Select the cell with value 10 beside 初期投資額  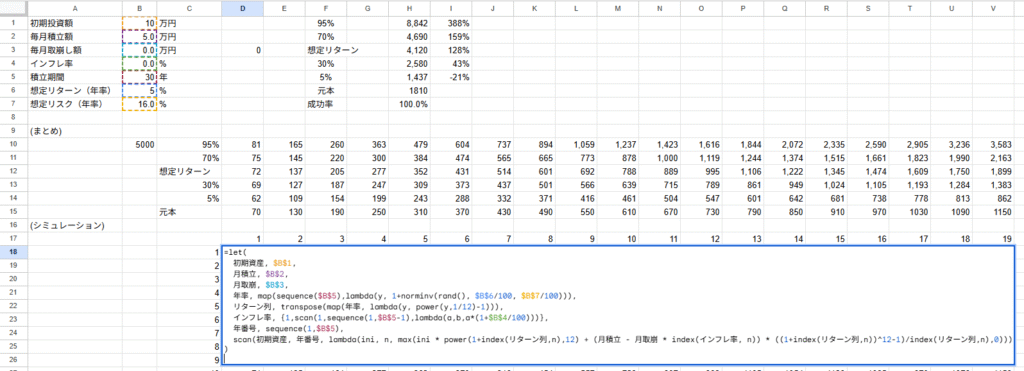[x=140, y=23]
